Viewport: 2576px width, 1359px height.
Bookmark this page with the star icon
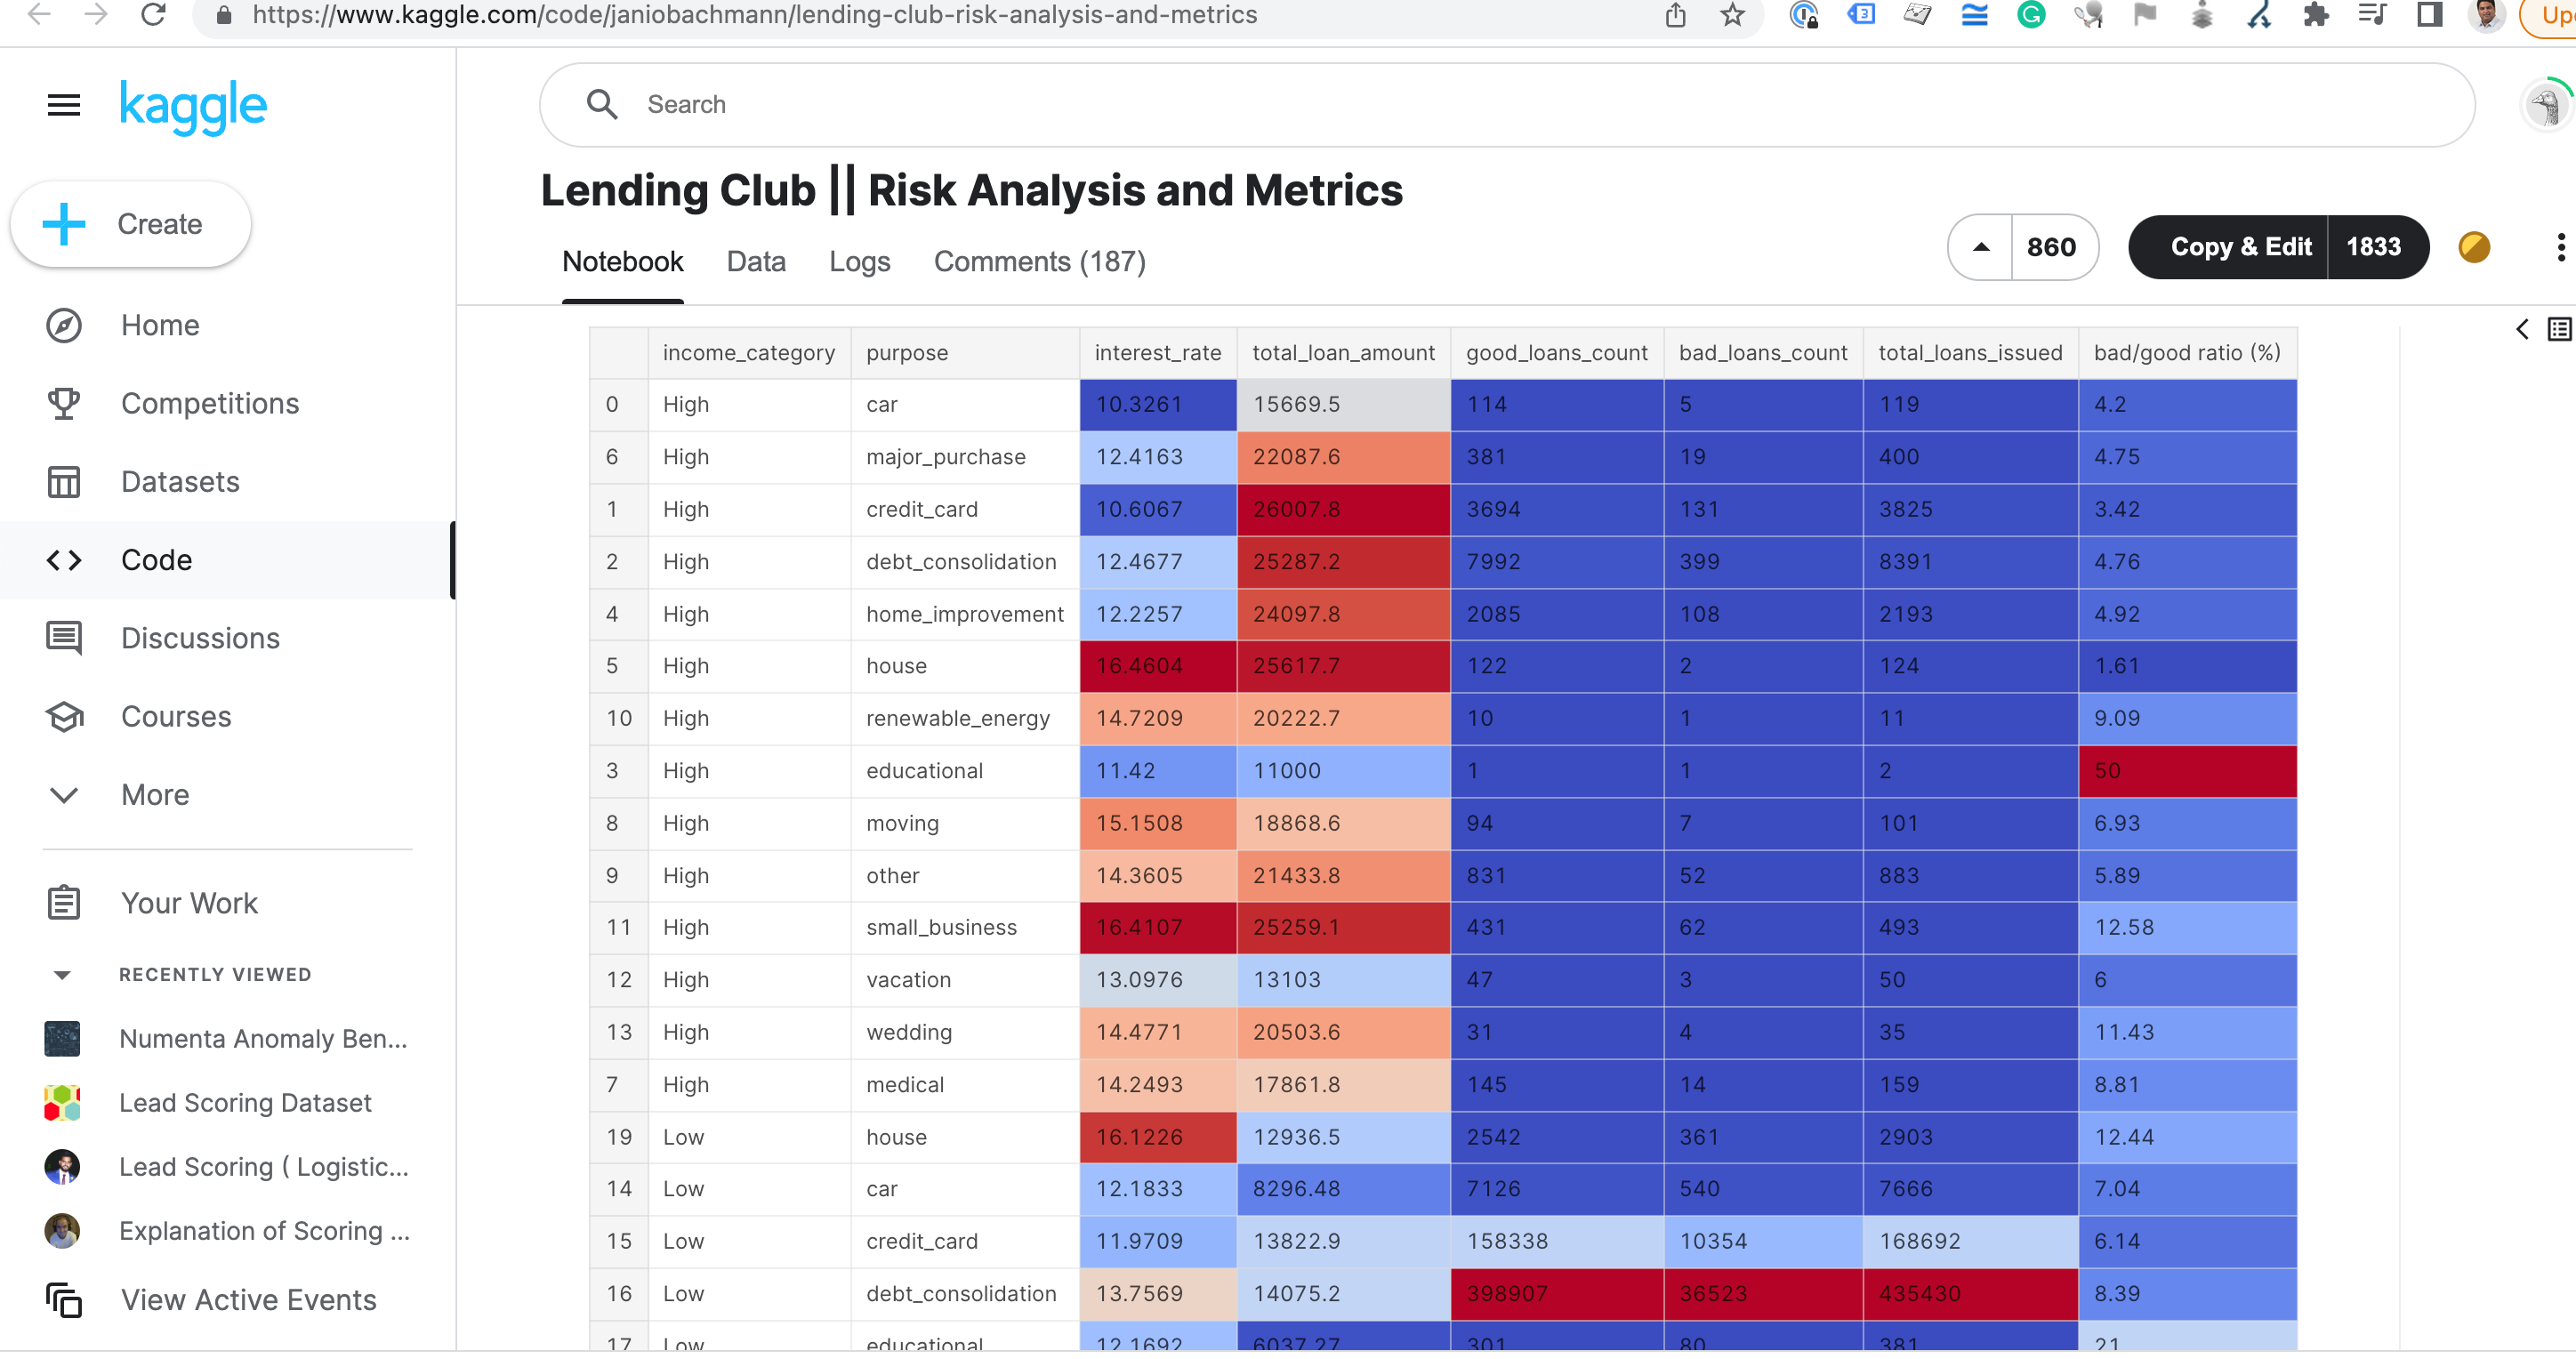[x=1732, y=15]
